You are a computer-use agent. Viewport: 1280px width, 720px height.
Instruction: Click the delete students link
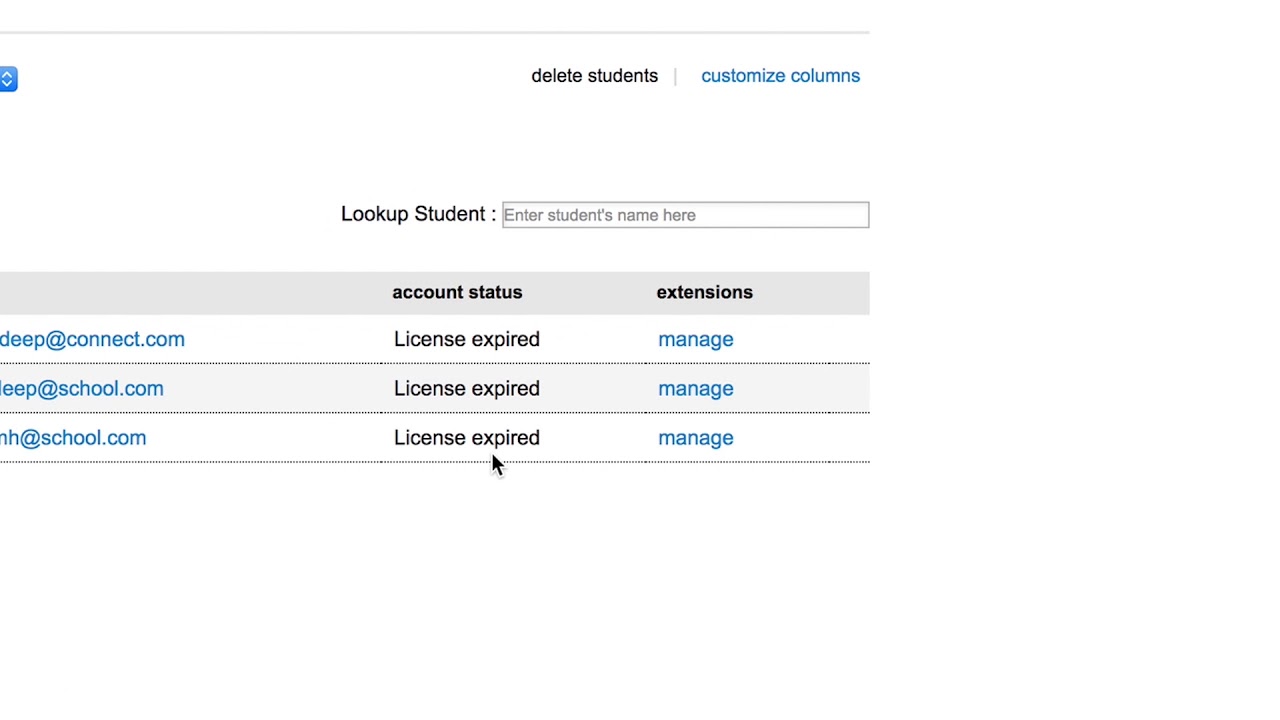(594, 76)
